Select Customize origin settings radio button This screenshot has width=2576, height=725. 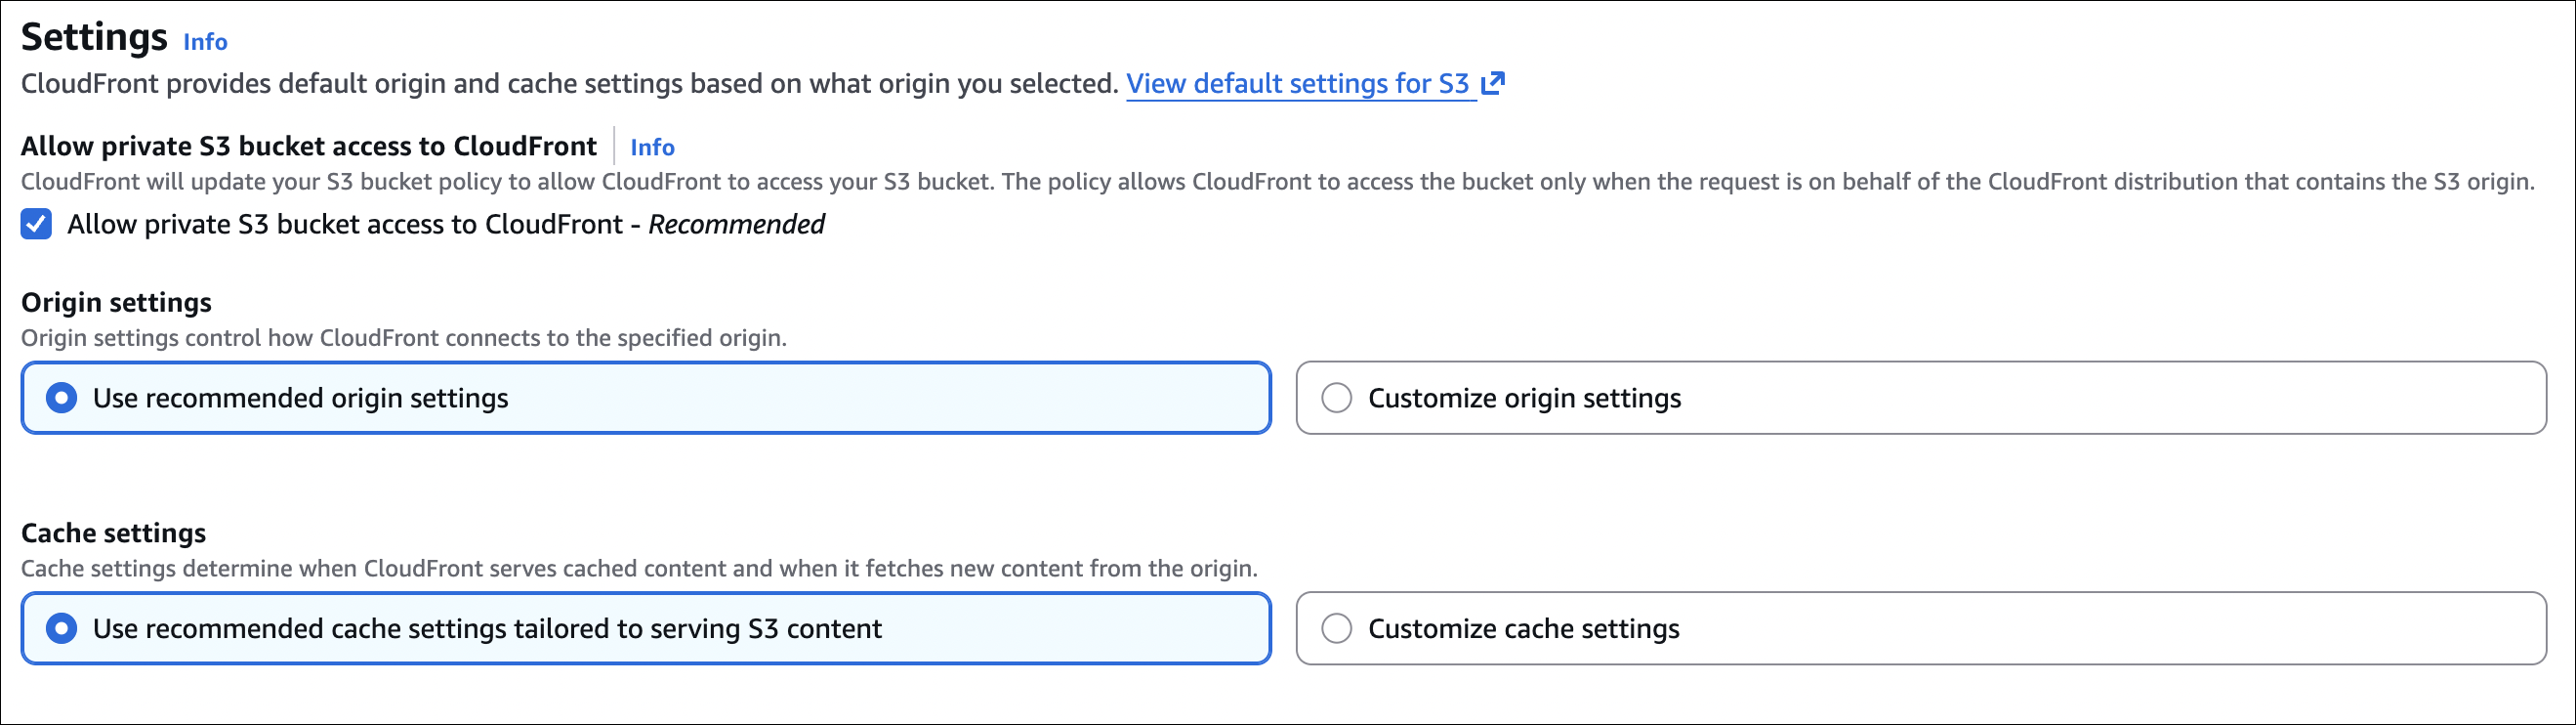(1336, 398)
